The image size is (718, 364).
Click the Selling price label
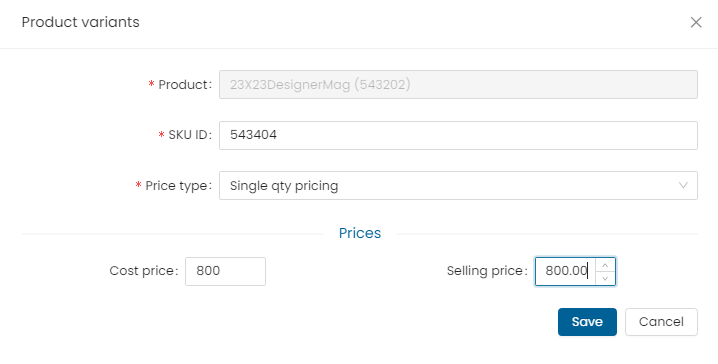tap(487, 271)
